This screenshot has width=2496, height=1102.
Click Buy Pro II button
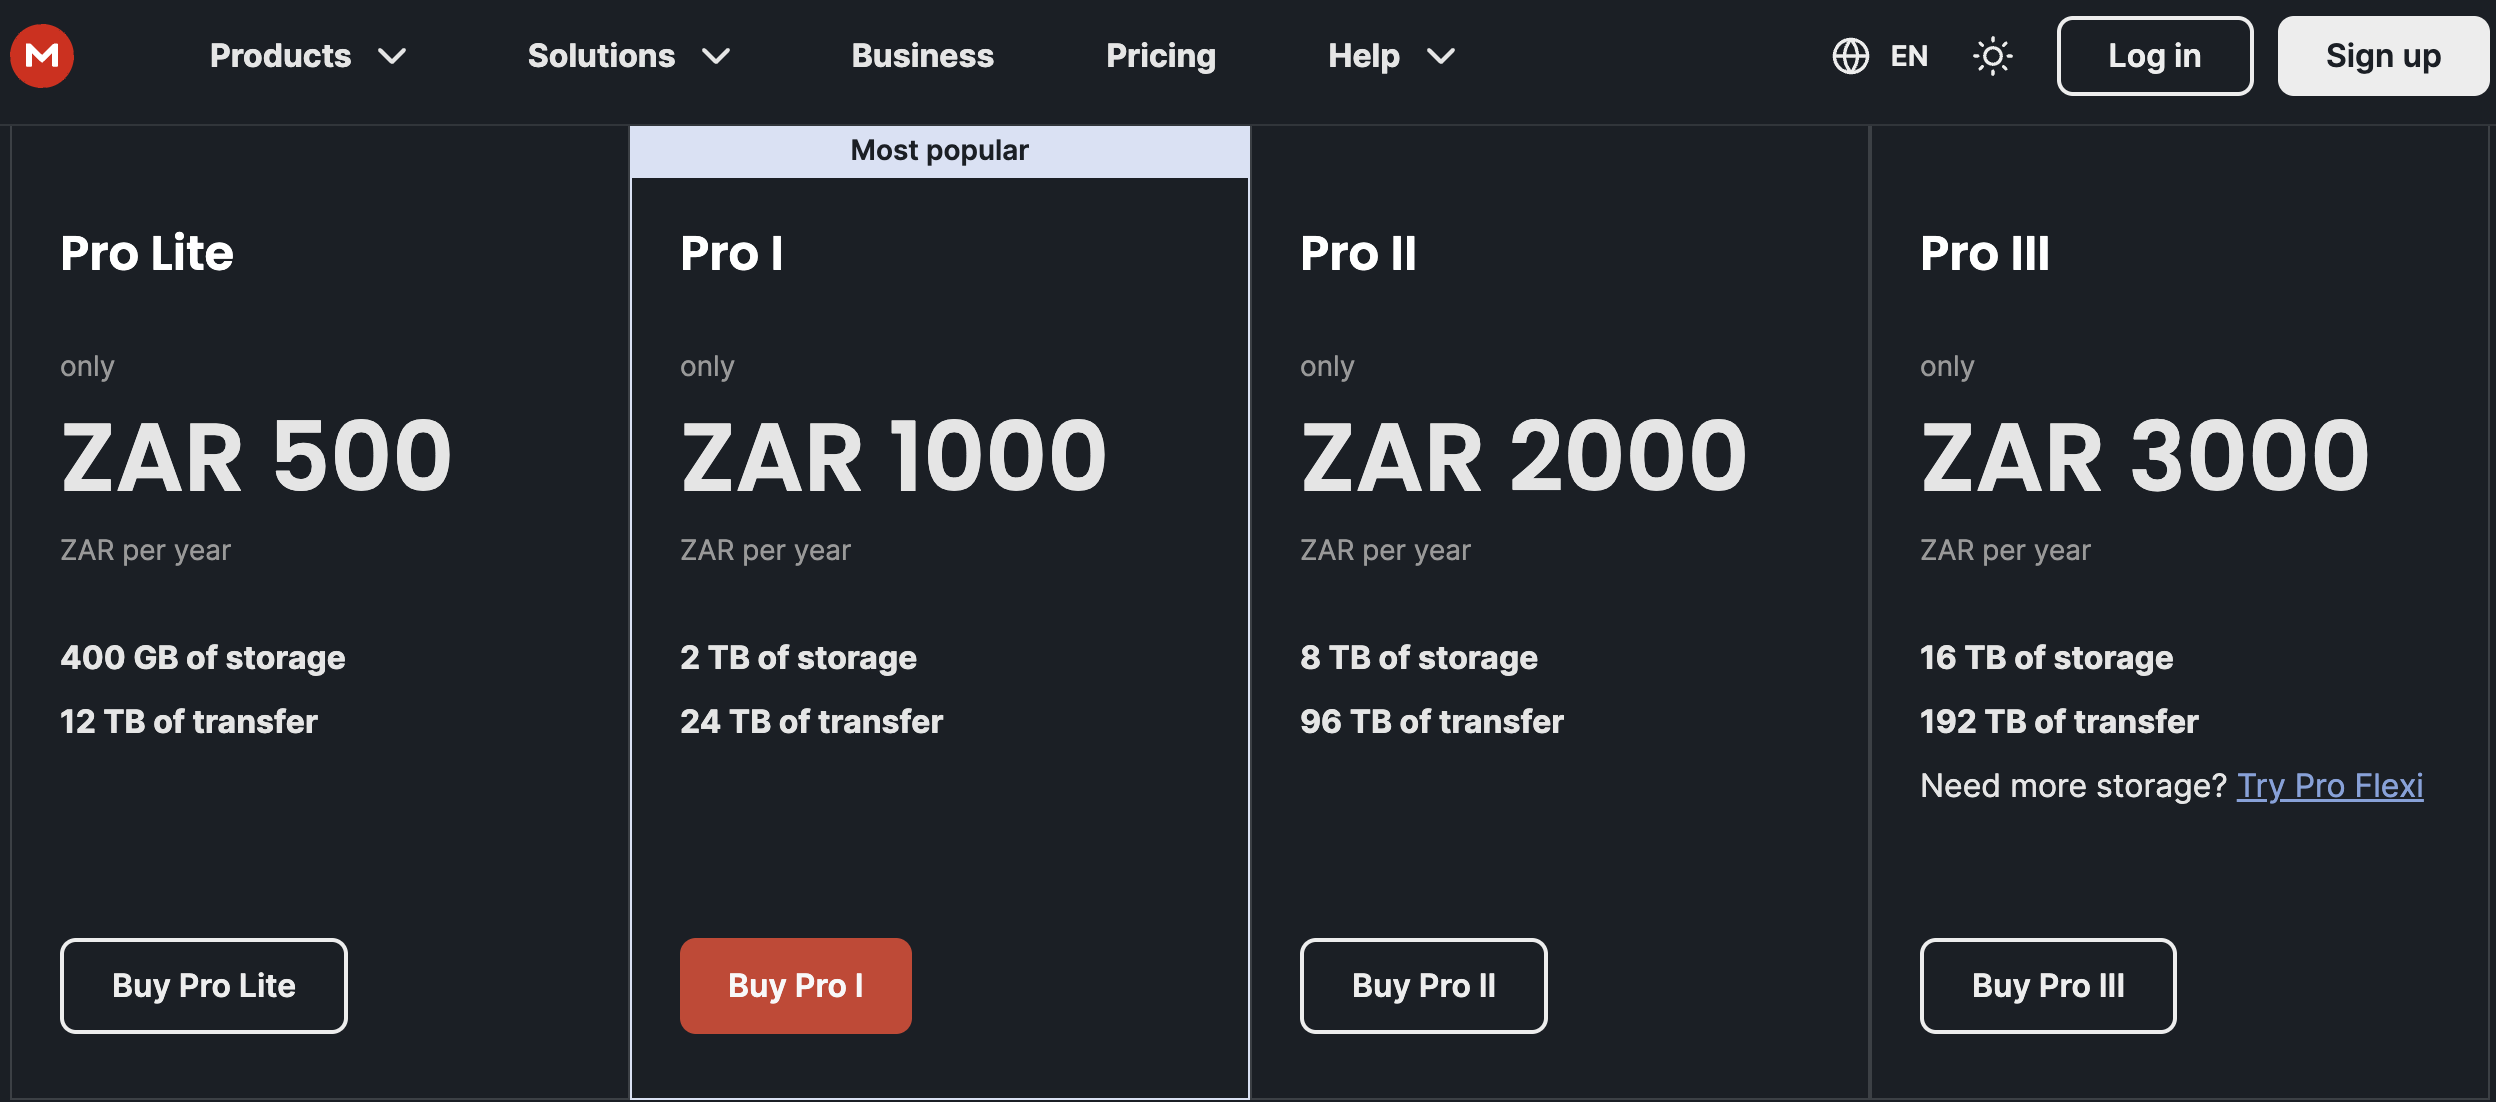1423,985
